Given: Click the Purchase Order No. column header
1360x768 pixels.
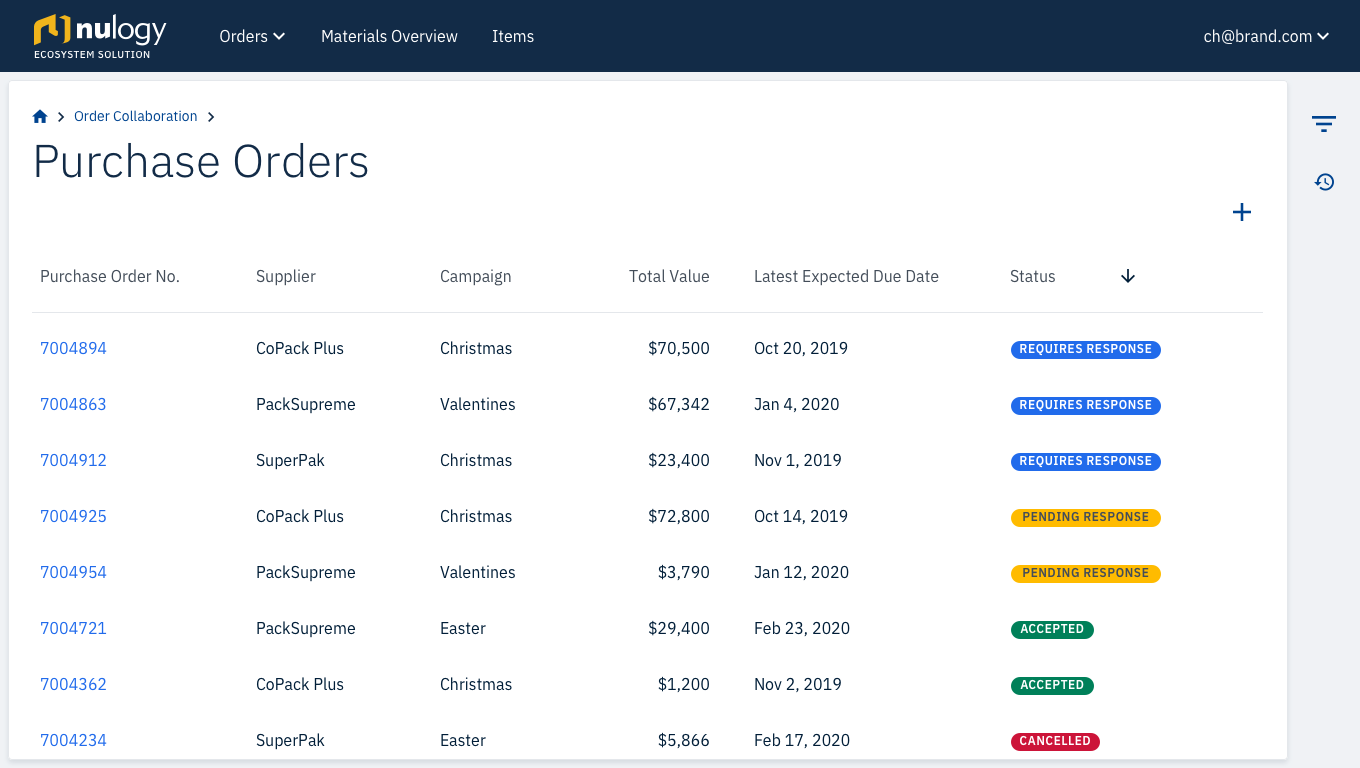Looking at the screenshot, I should click(x=110, y=276).
